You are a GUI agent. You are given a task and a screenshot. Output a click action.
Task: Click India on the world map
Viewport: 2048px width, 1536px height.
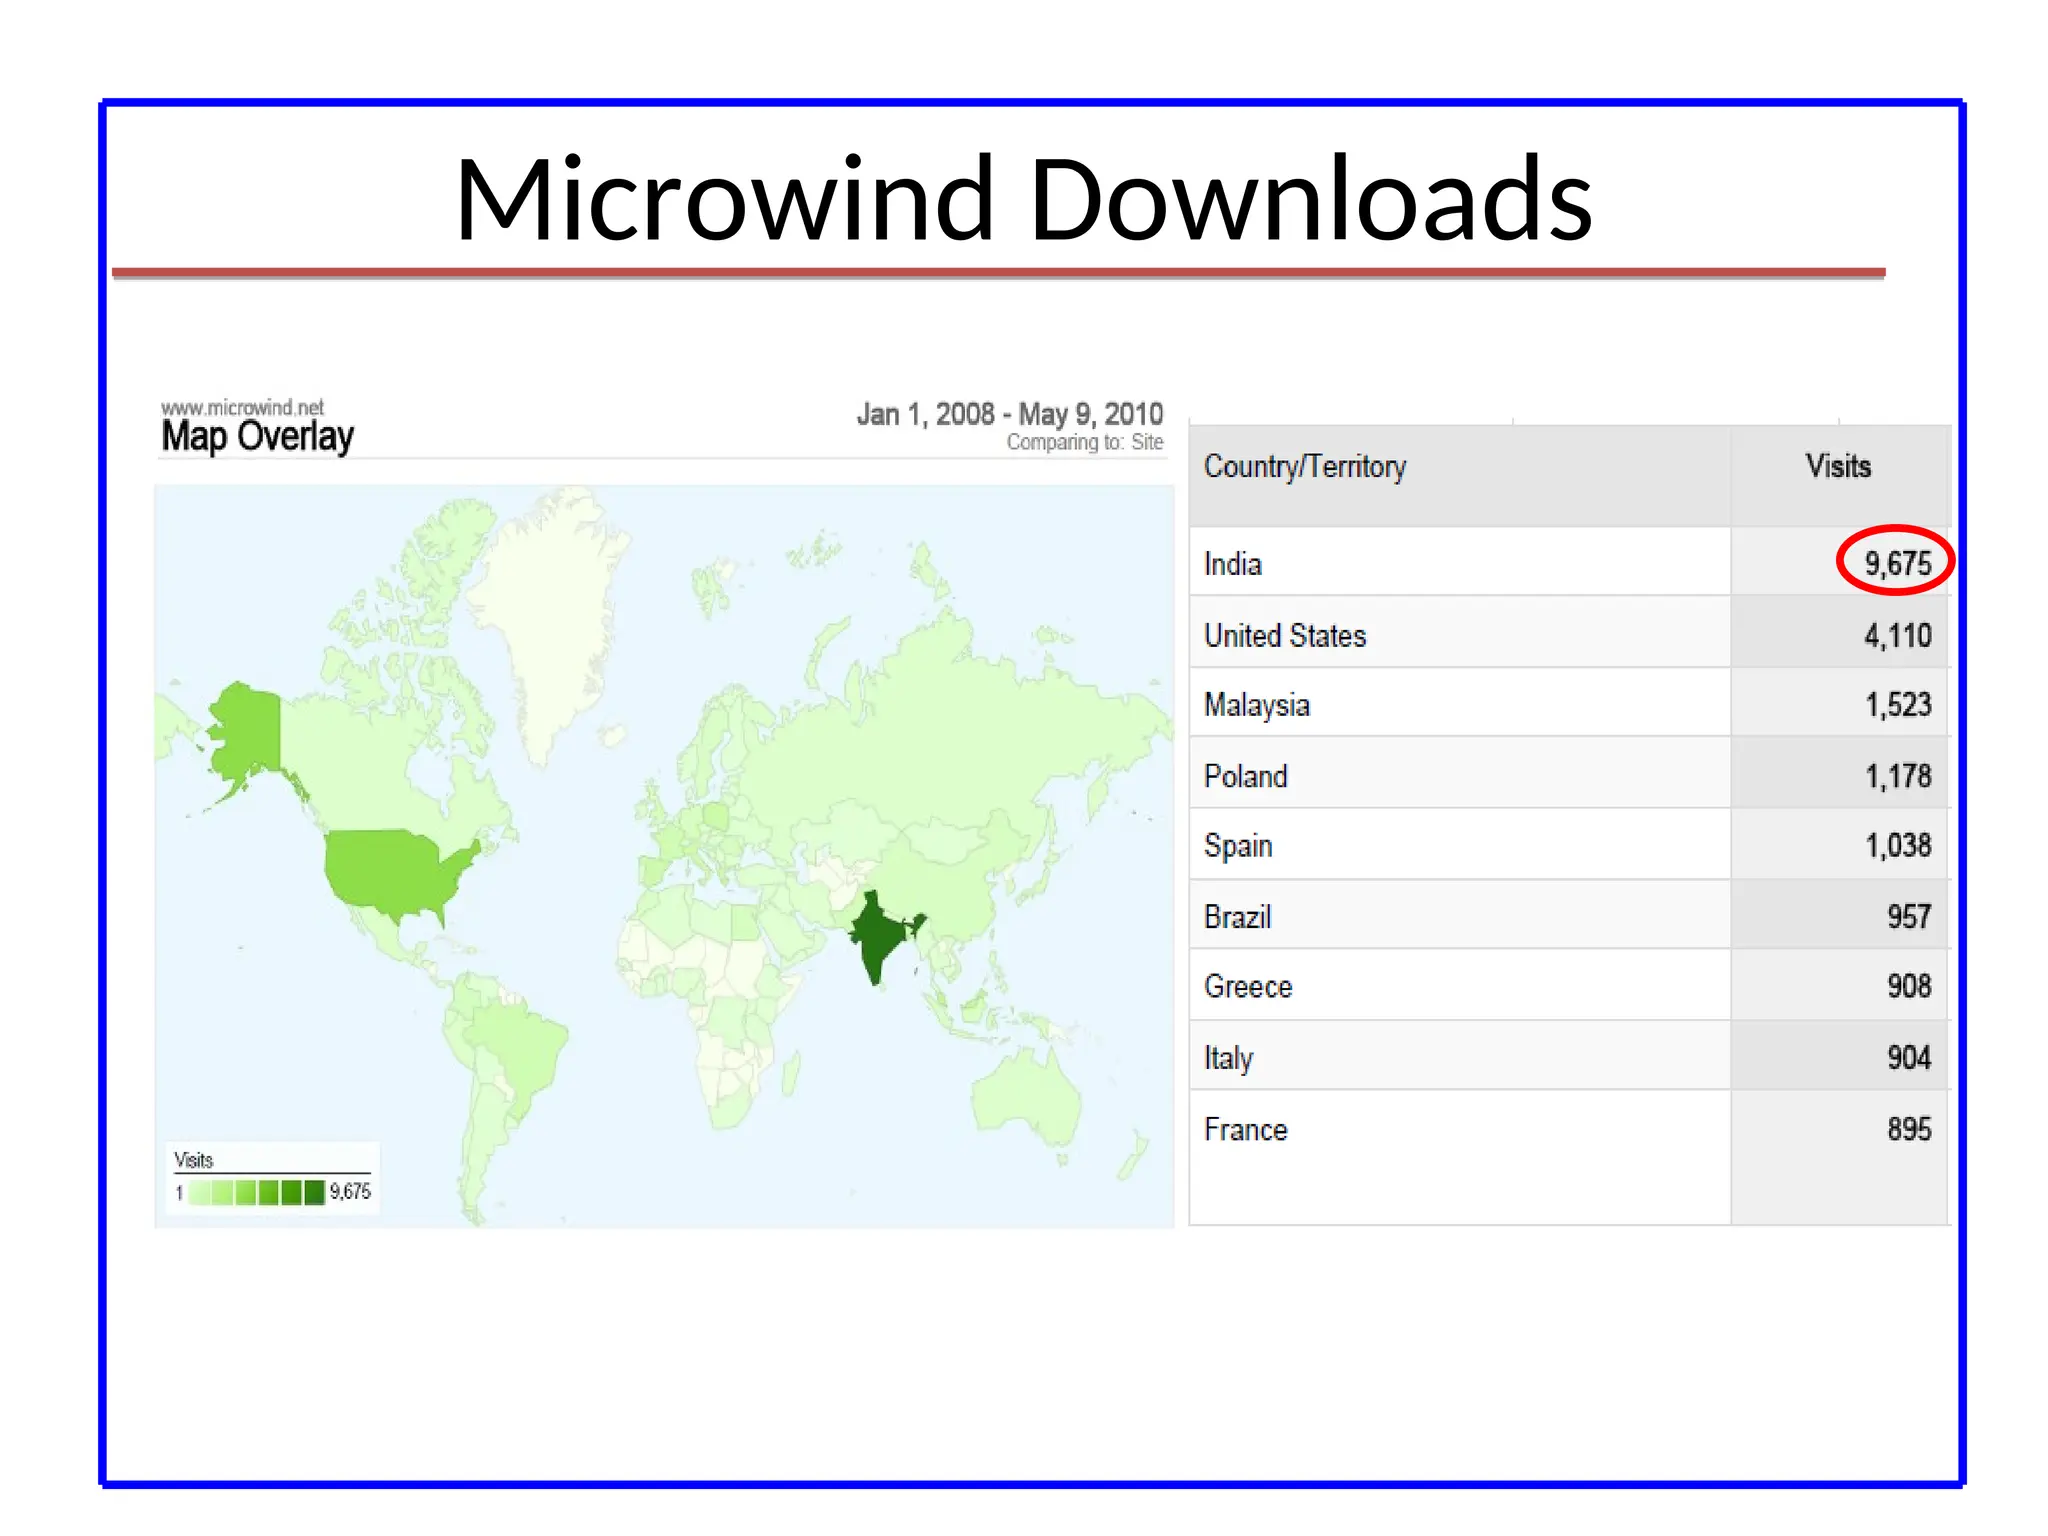pos(876,938)
